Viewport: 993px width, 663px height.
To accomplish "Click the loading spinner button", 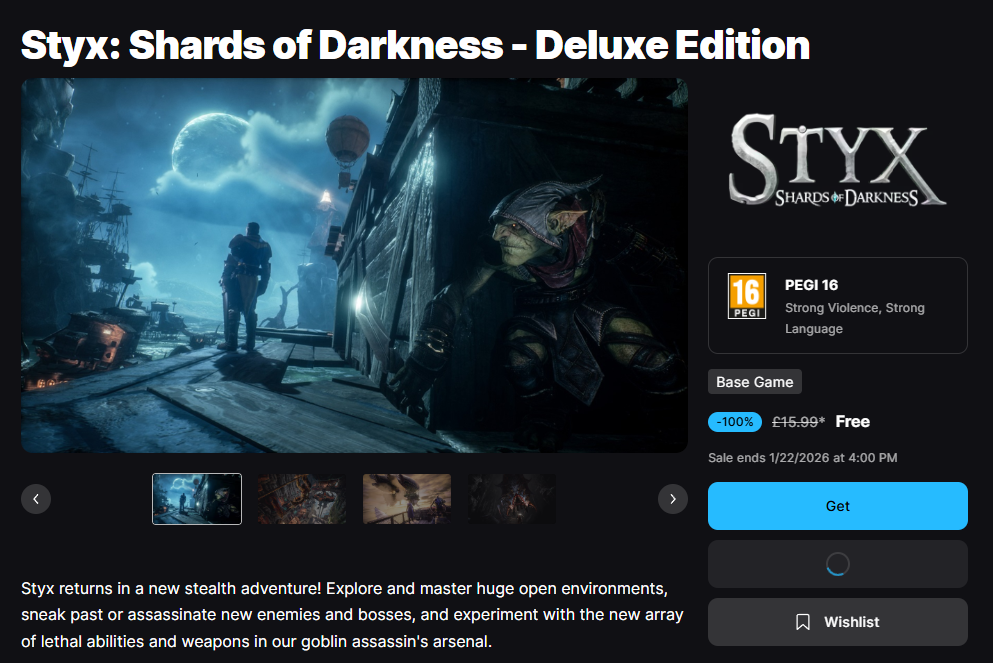I will tap(837, 564).
